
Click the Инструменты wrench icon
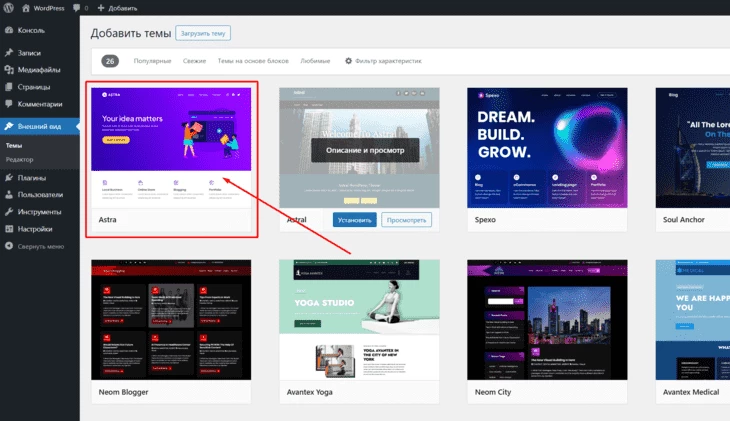[9, 211]
